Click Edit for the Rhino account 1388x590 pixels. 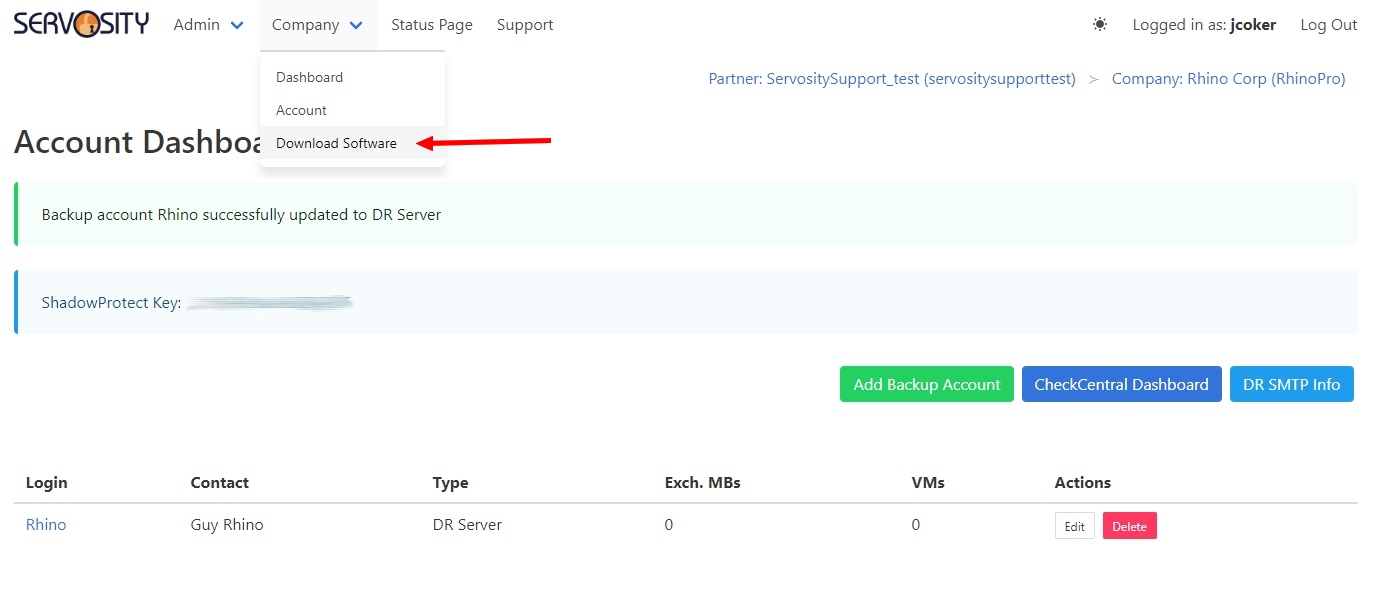1074,525
